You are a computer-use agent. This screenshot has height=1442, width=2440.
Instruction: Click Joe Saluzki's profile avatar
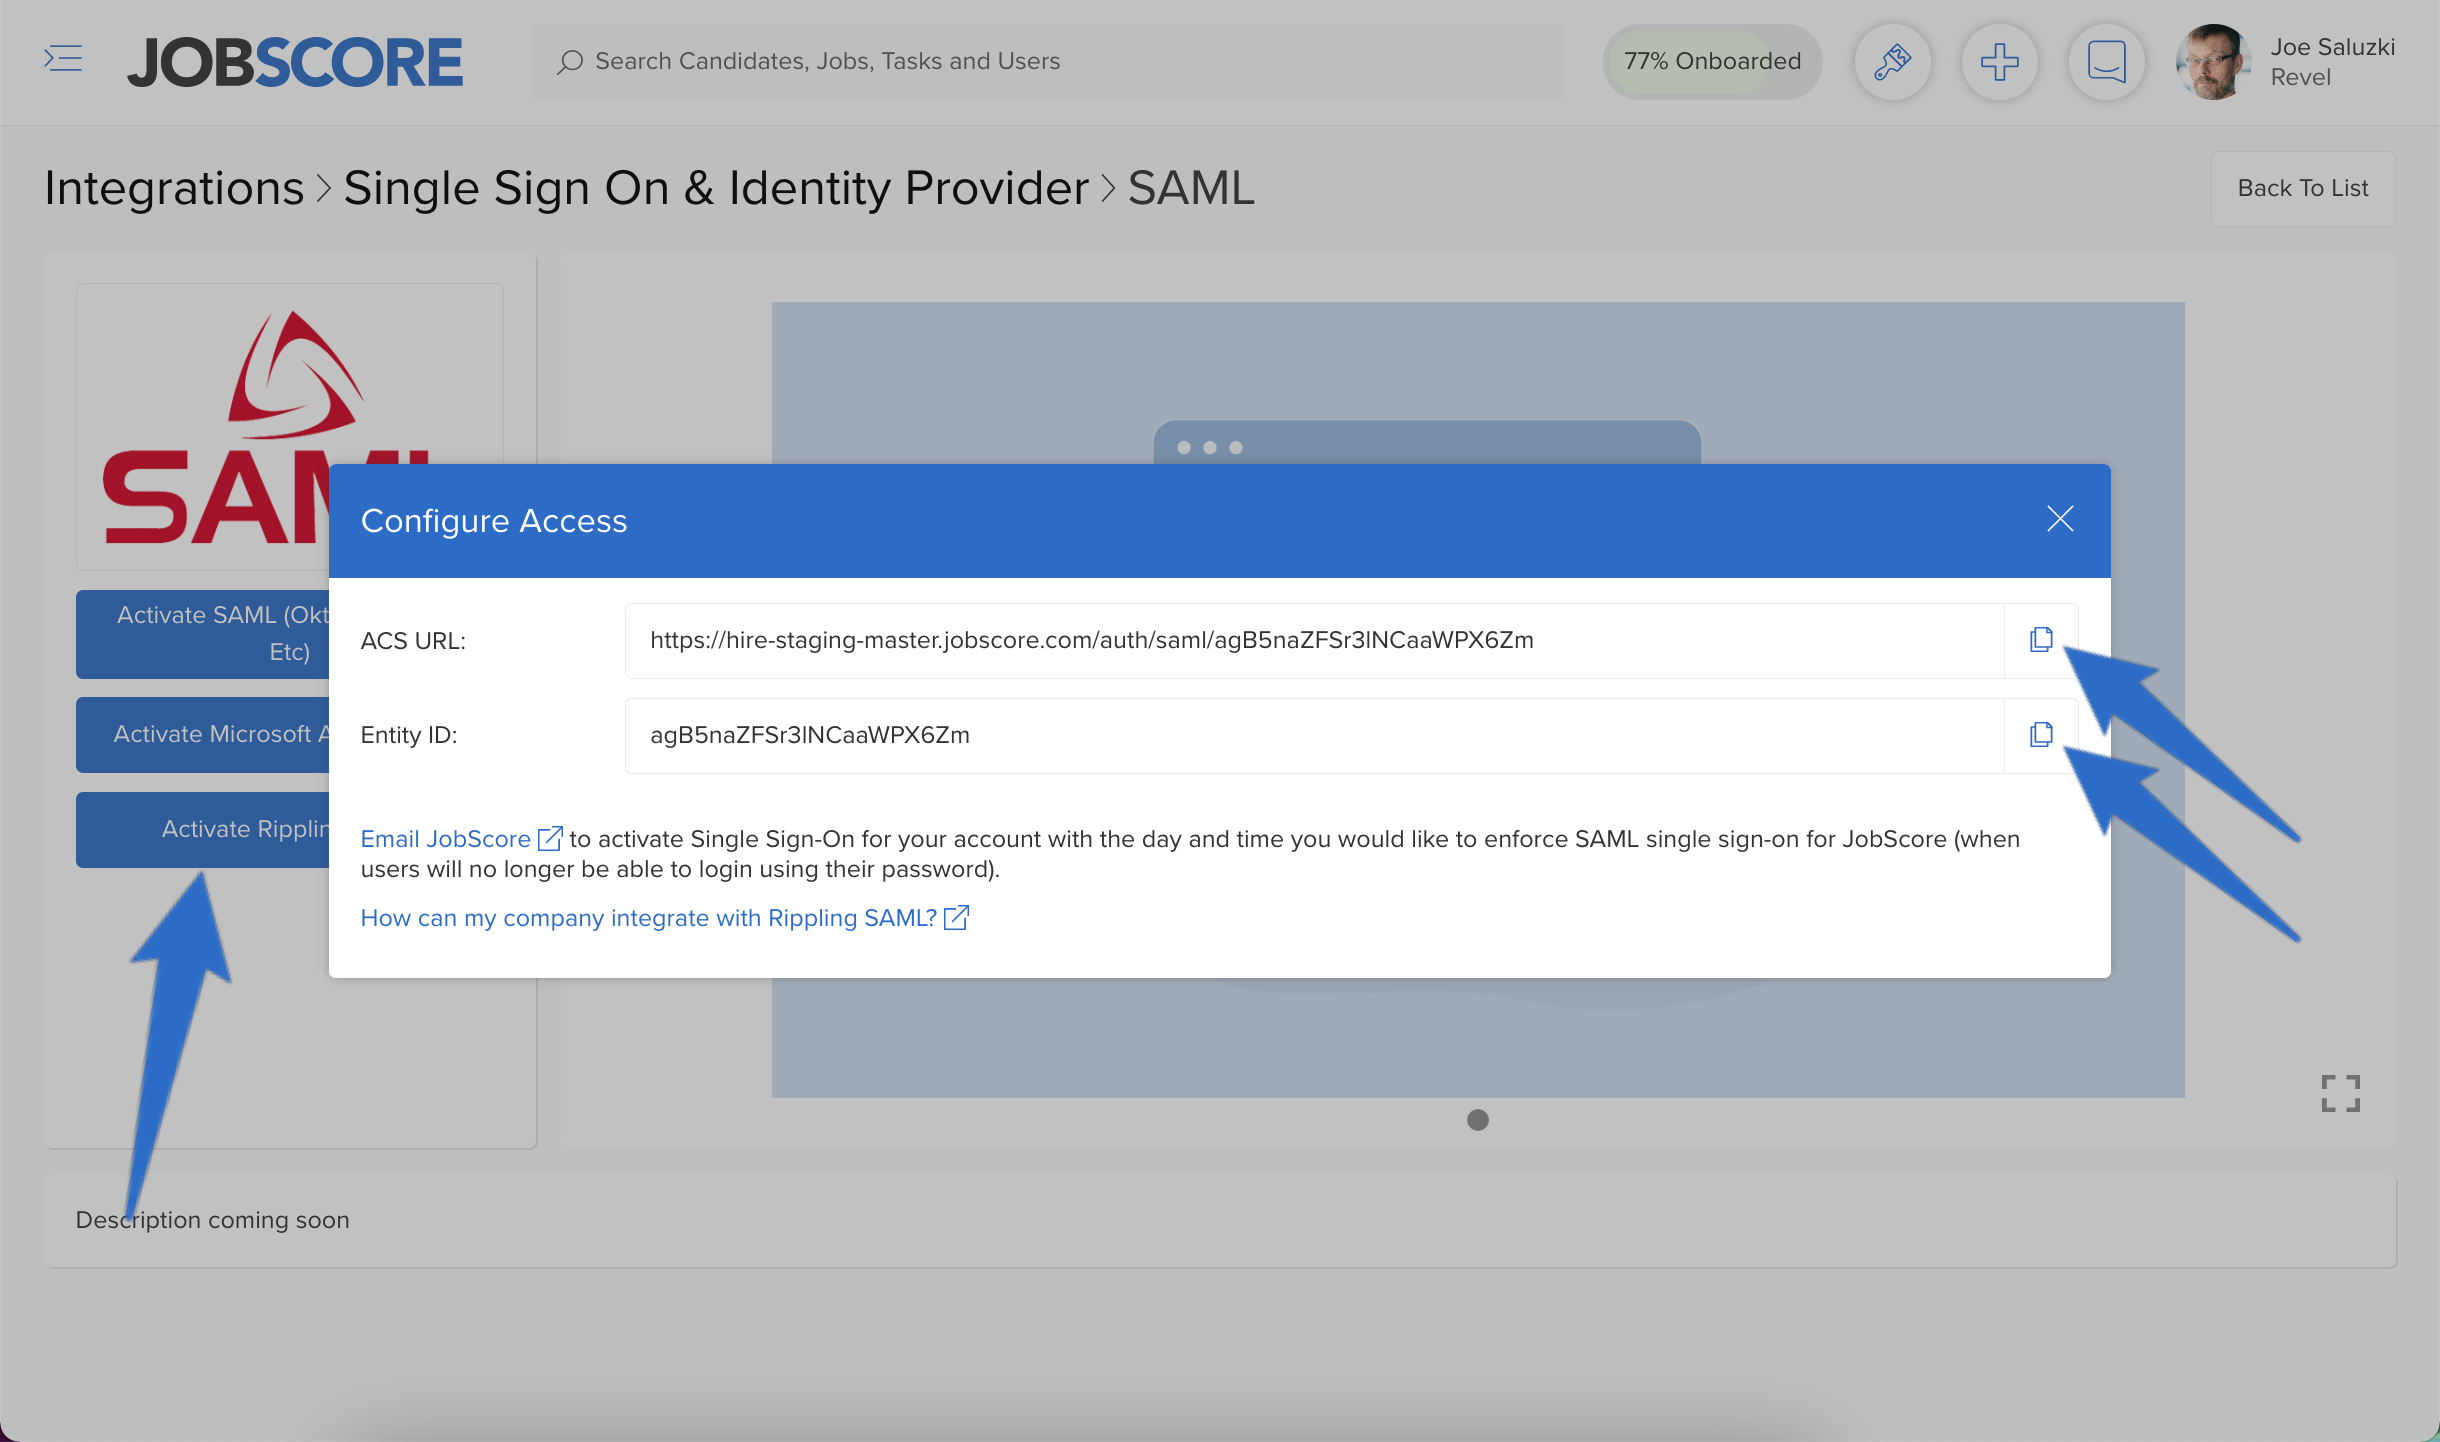[2213, 62]
